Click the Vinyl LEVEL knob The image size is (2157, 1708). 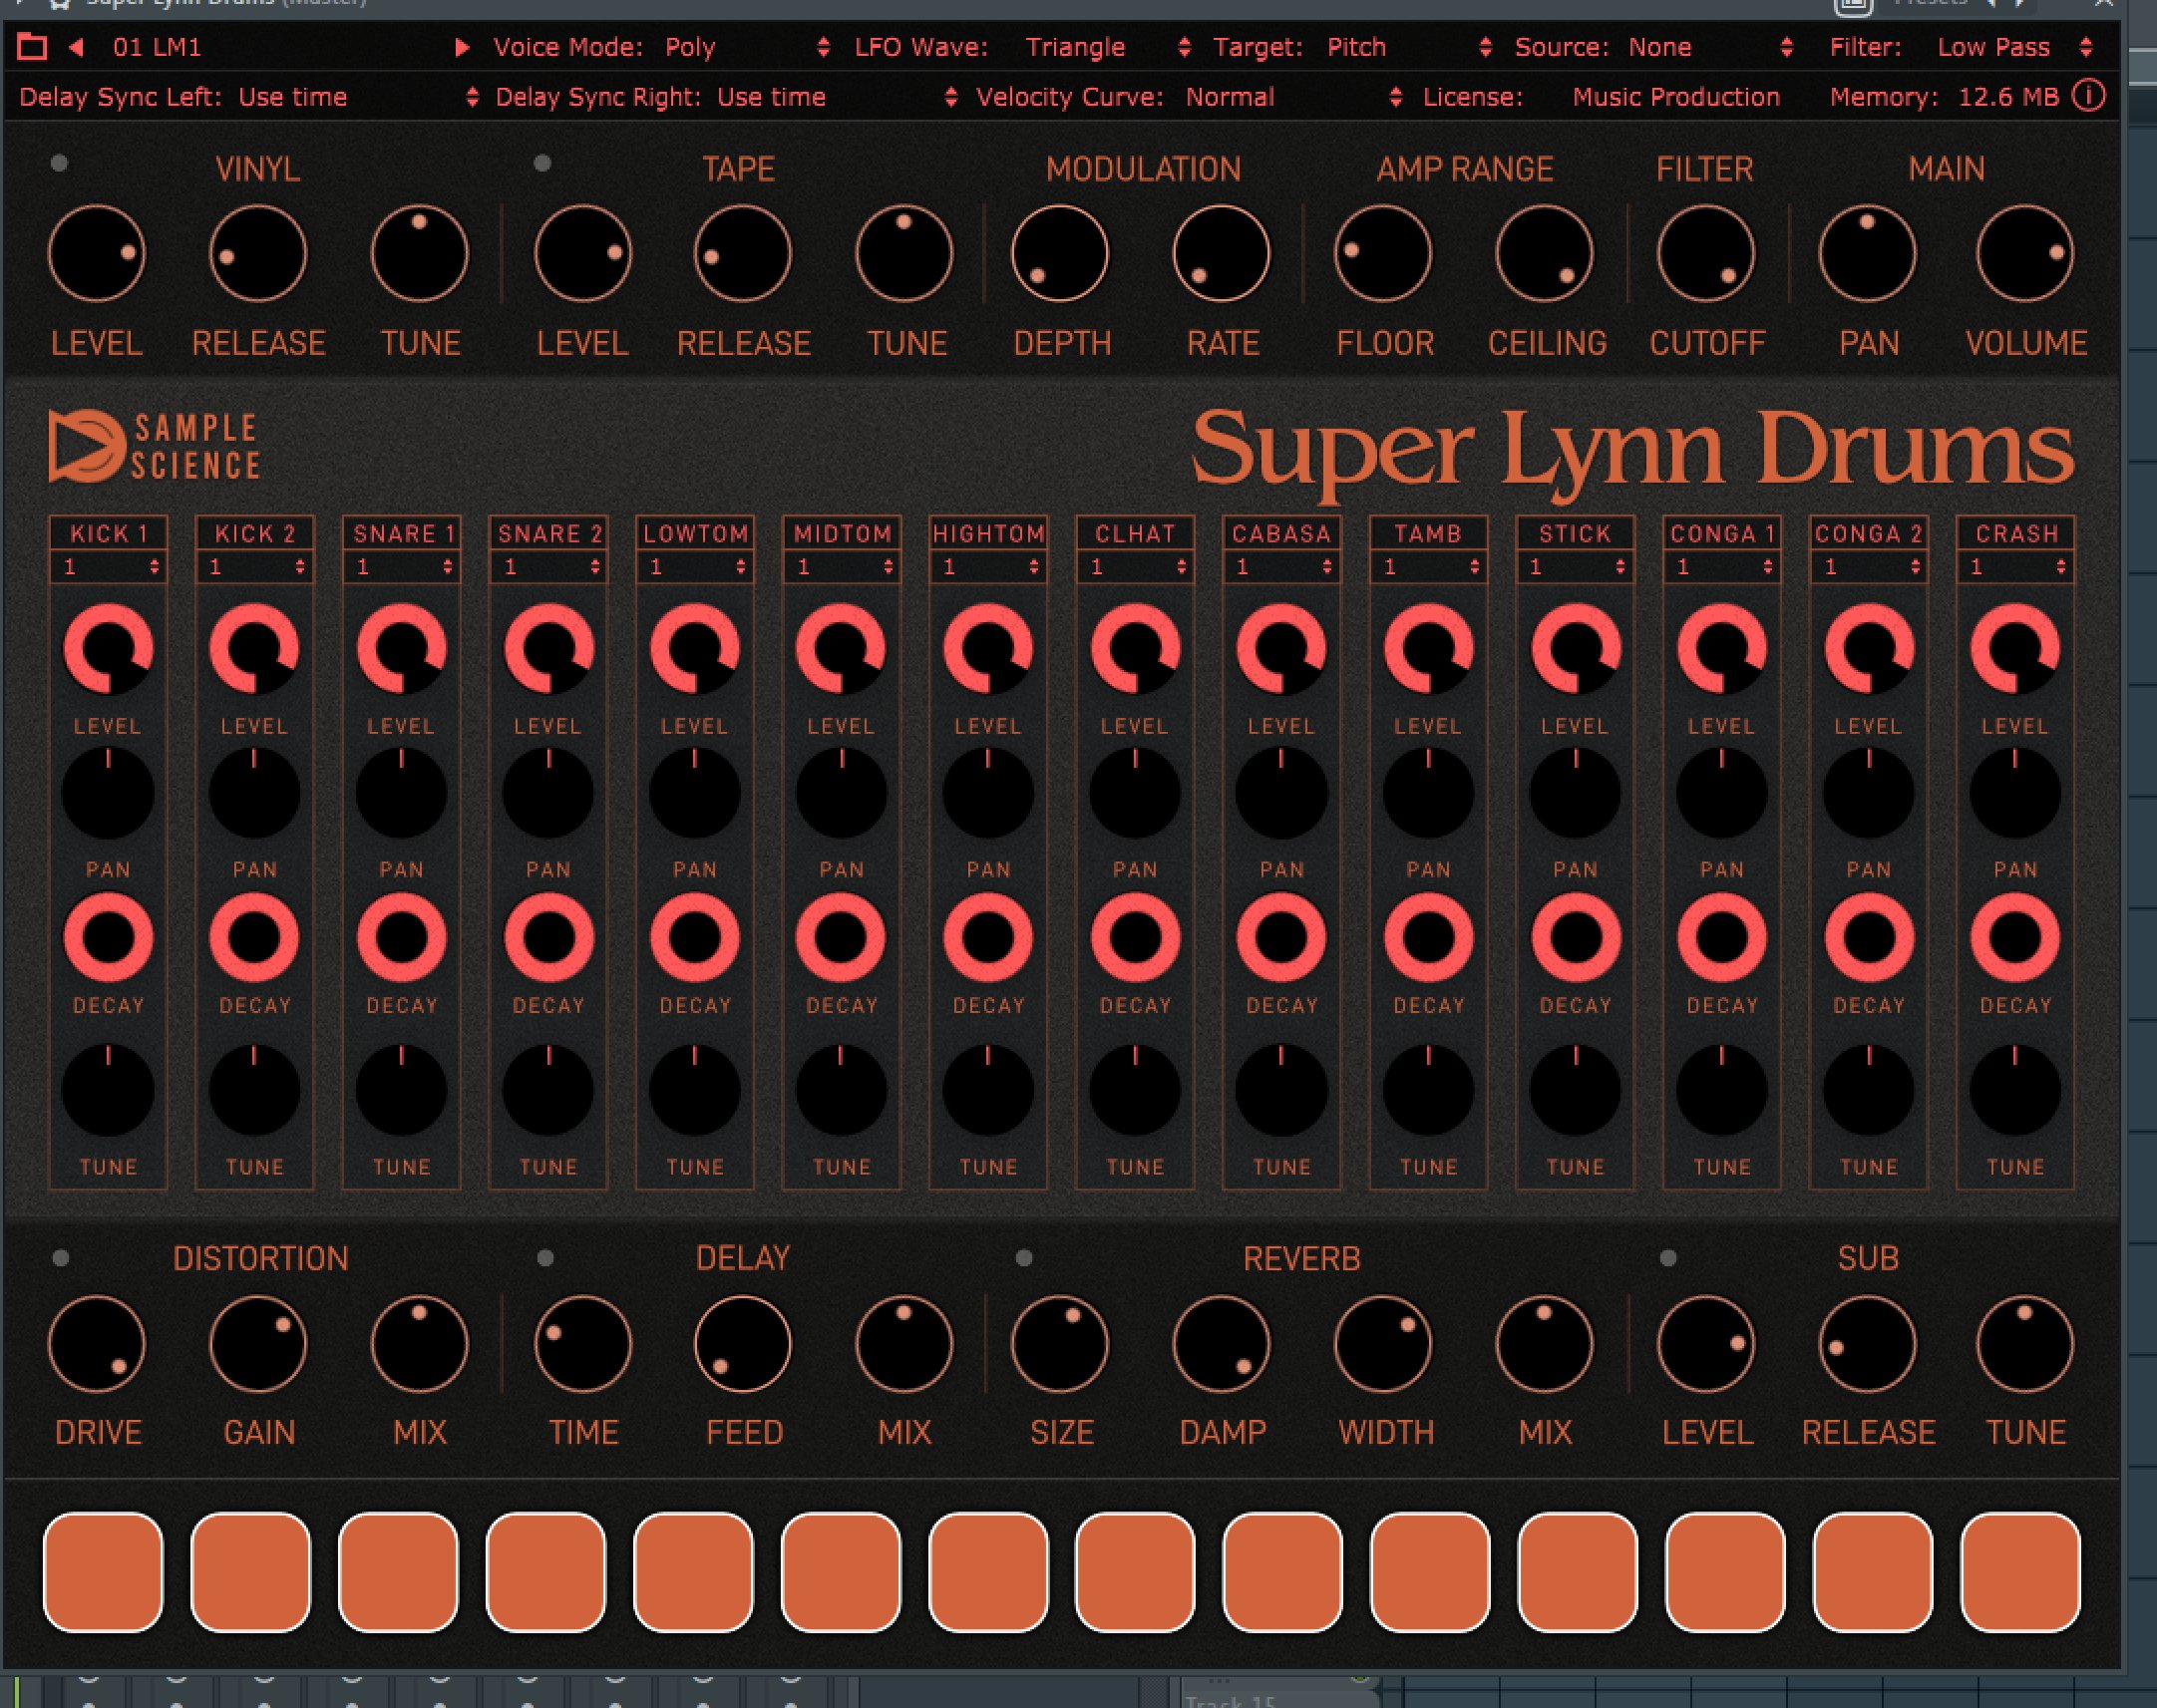click(97, 254)
